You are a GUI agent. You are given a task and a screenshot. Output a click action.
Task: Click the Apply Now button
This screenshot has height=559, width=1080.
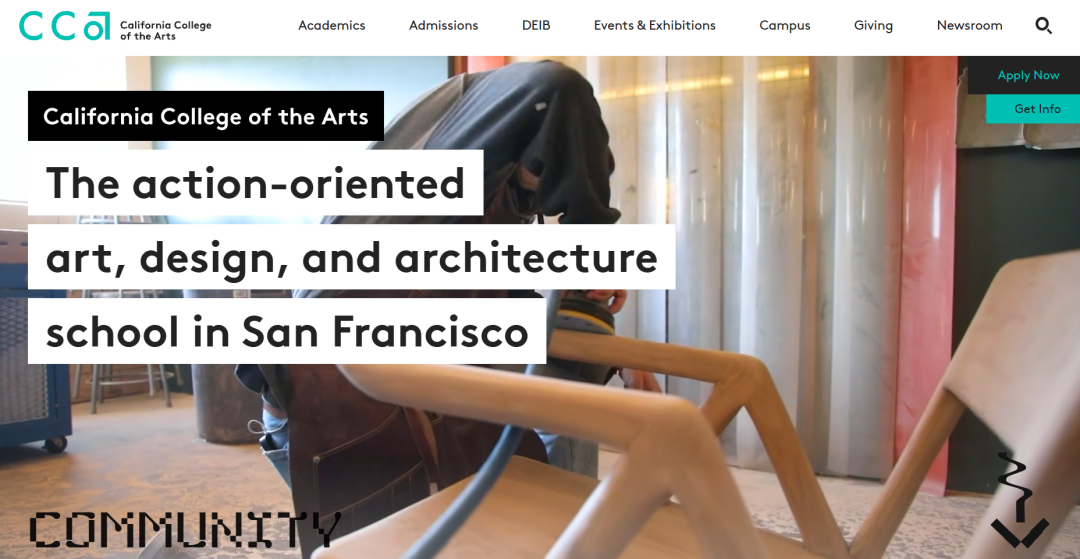point(1028,75)
